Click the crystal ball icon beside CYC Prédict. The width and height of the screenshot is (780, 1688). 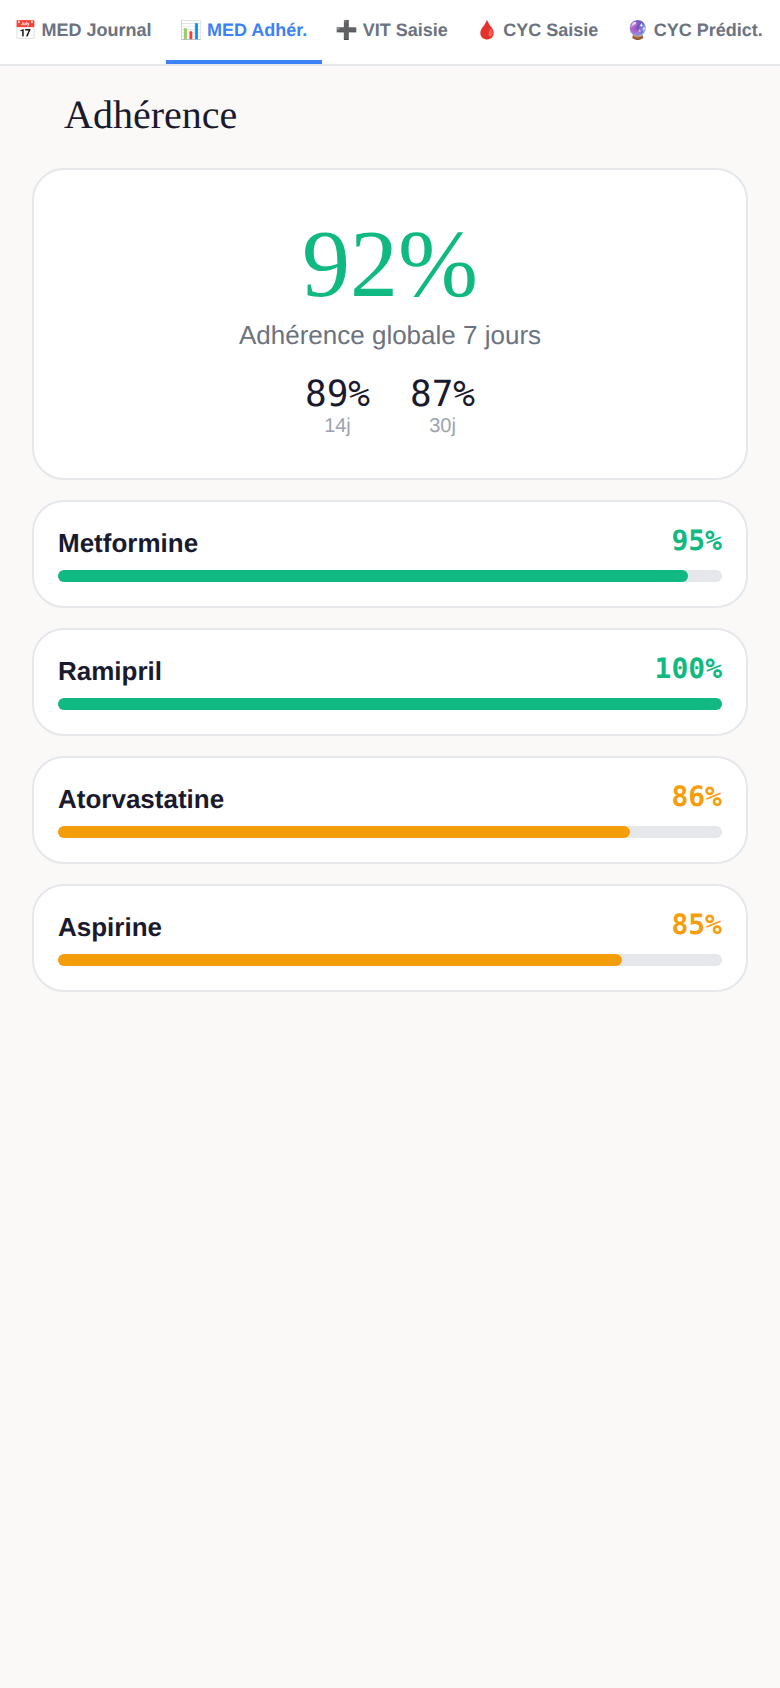click(x=637, y=30)
